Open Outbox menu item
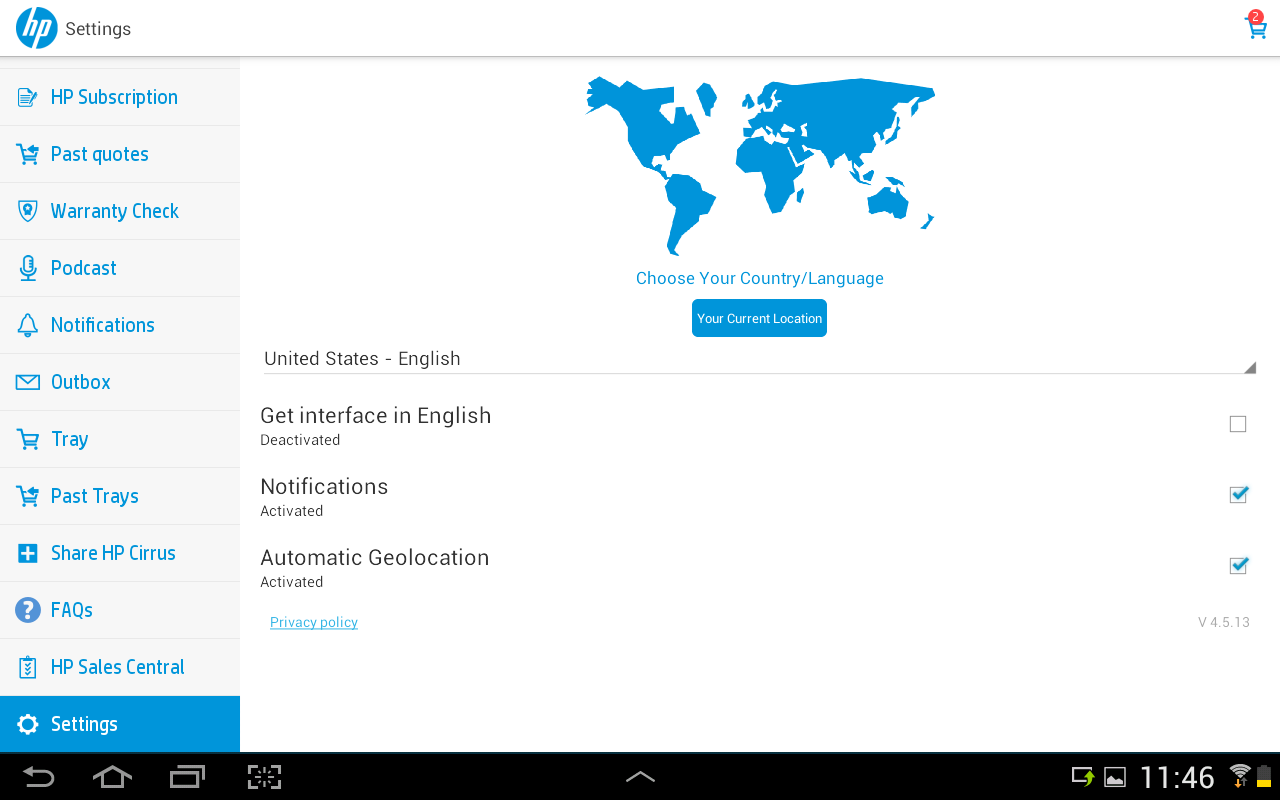This screenshot has height=800, width=1280. tap(120, 382)
